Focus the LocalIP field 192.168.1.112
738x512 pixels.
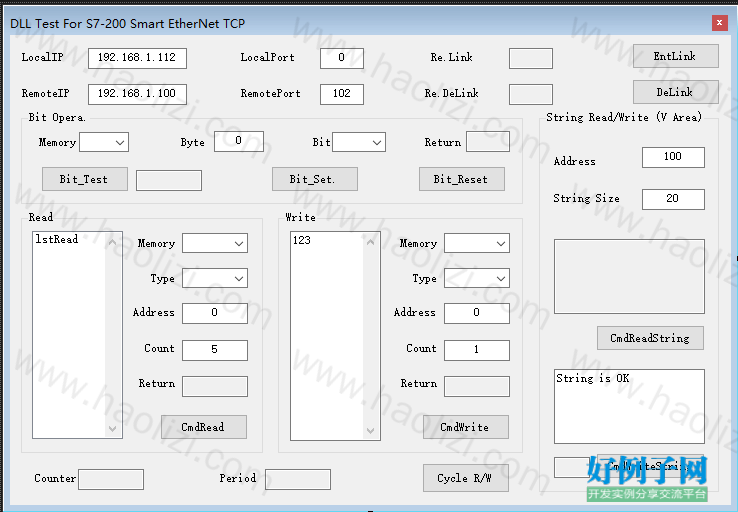coord(137,58)
